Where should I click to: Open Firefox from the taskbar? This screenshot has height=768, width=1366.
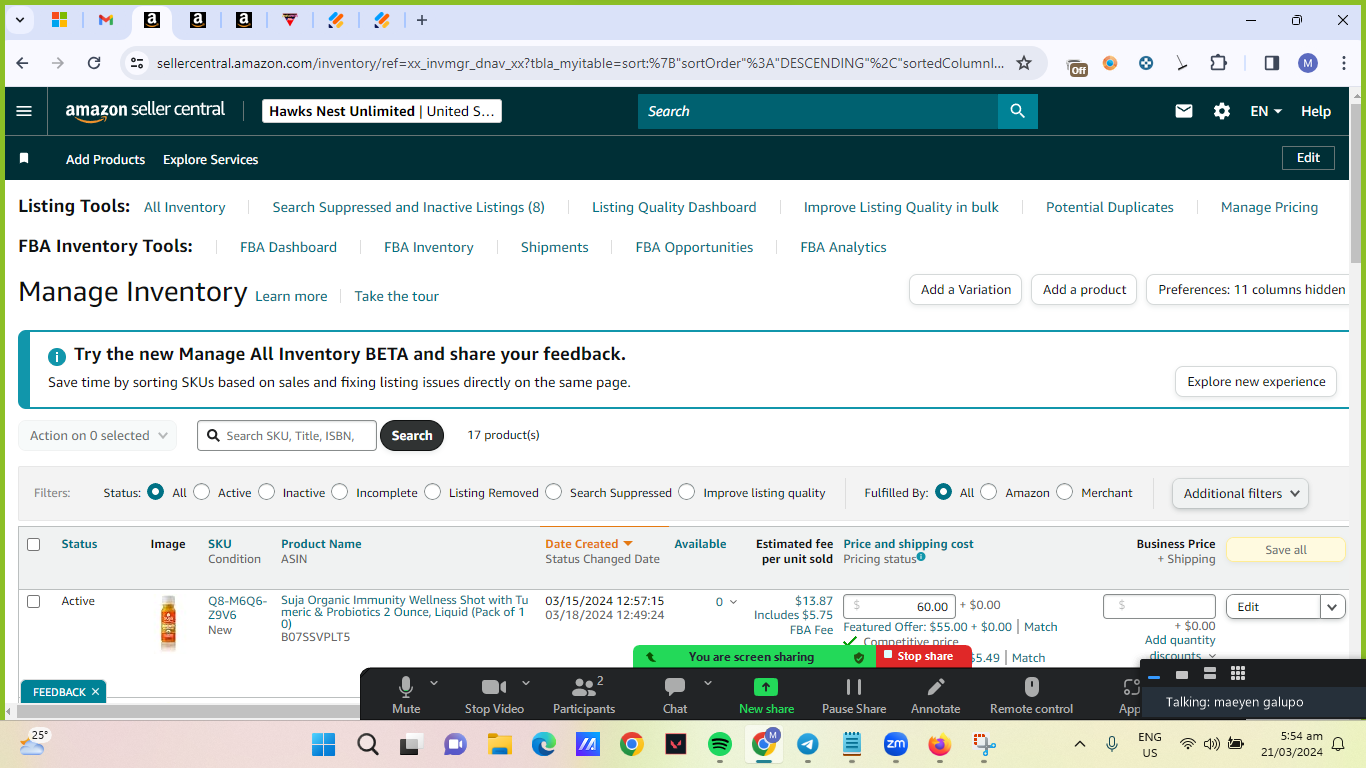pyautogui.click(x=939, y=744)
